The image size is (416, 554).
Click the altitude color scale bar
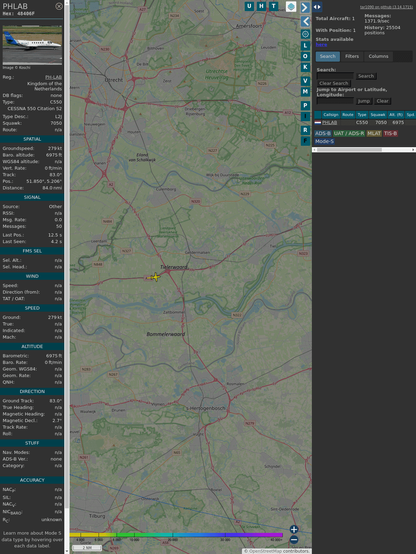coord(176,535)
